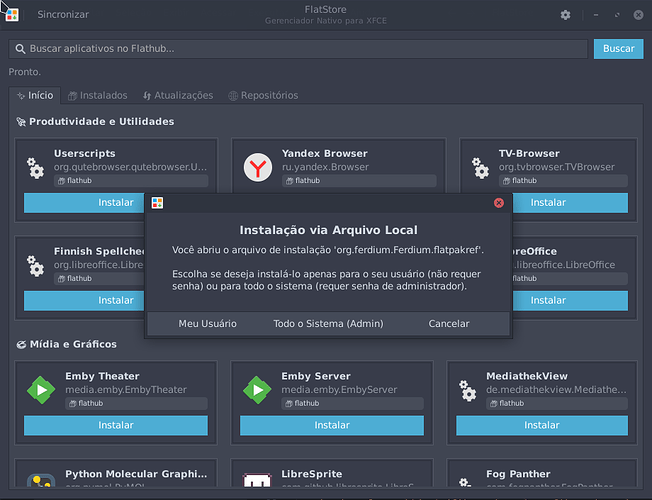Click the Python Molecular Graphics icon
Screen dimensions: 652x500
click(41, 481)
